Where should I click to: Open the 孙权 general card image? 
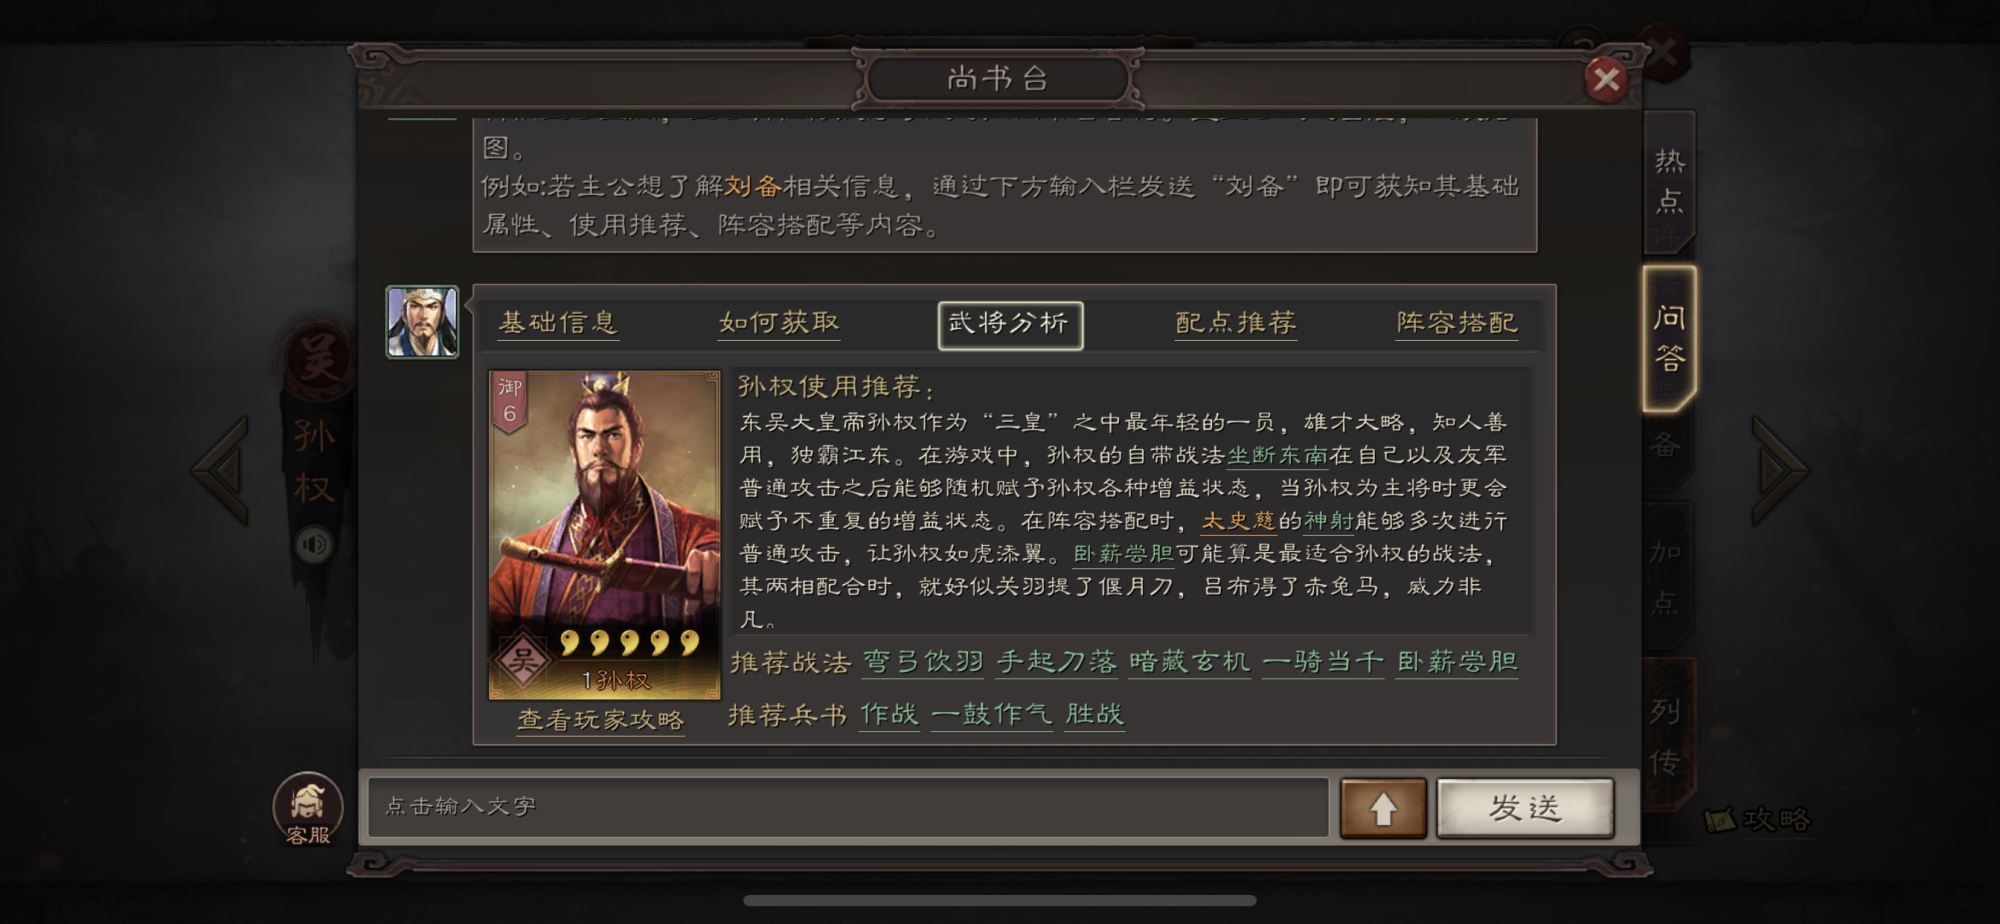pyautogui.click(x=604, y=535)
